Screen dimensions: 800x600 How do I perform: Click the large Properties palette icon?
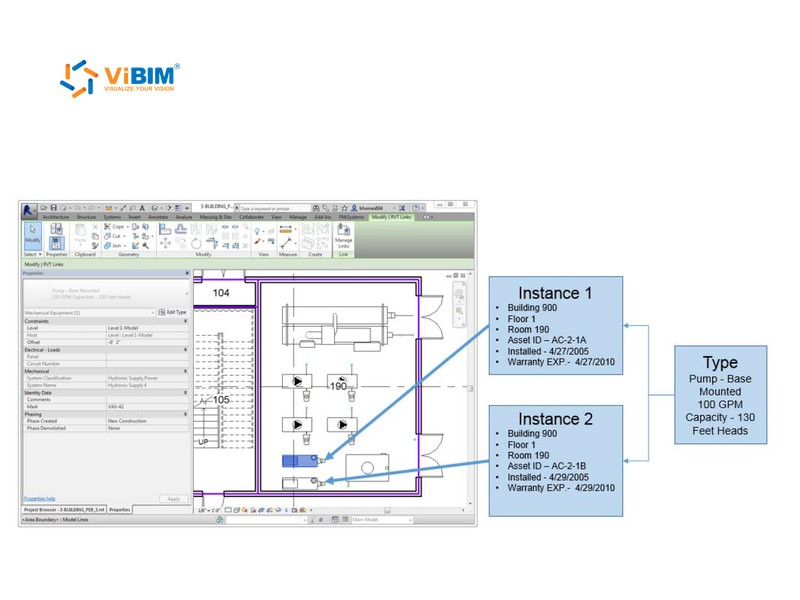[x=57, y=243]
